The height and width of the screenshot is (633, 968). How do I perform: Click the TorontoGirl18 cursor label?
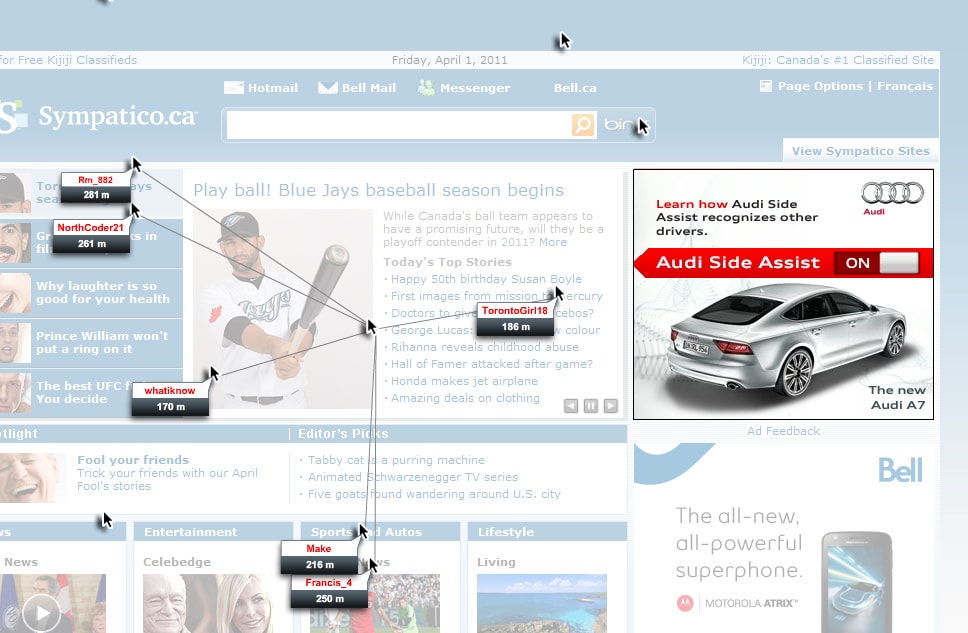[515, 319]
